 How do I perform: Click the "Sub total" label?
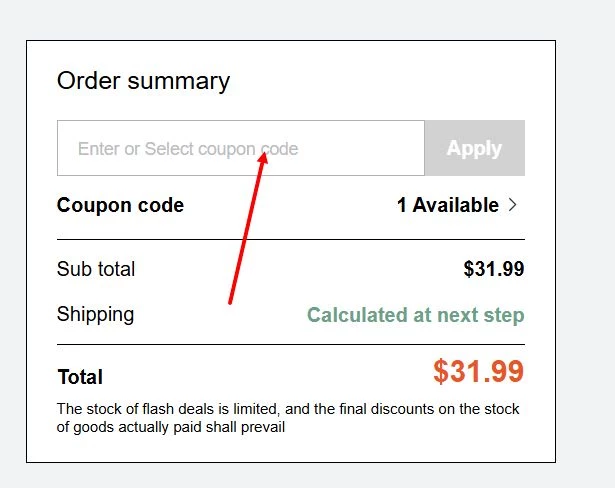click(x=96, y=269)
